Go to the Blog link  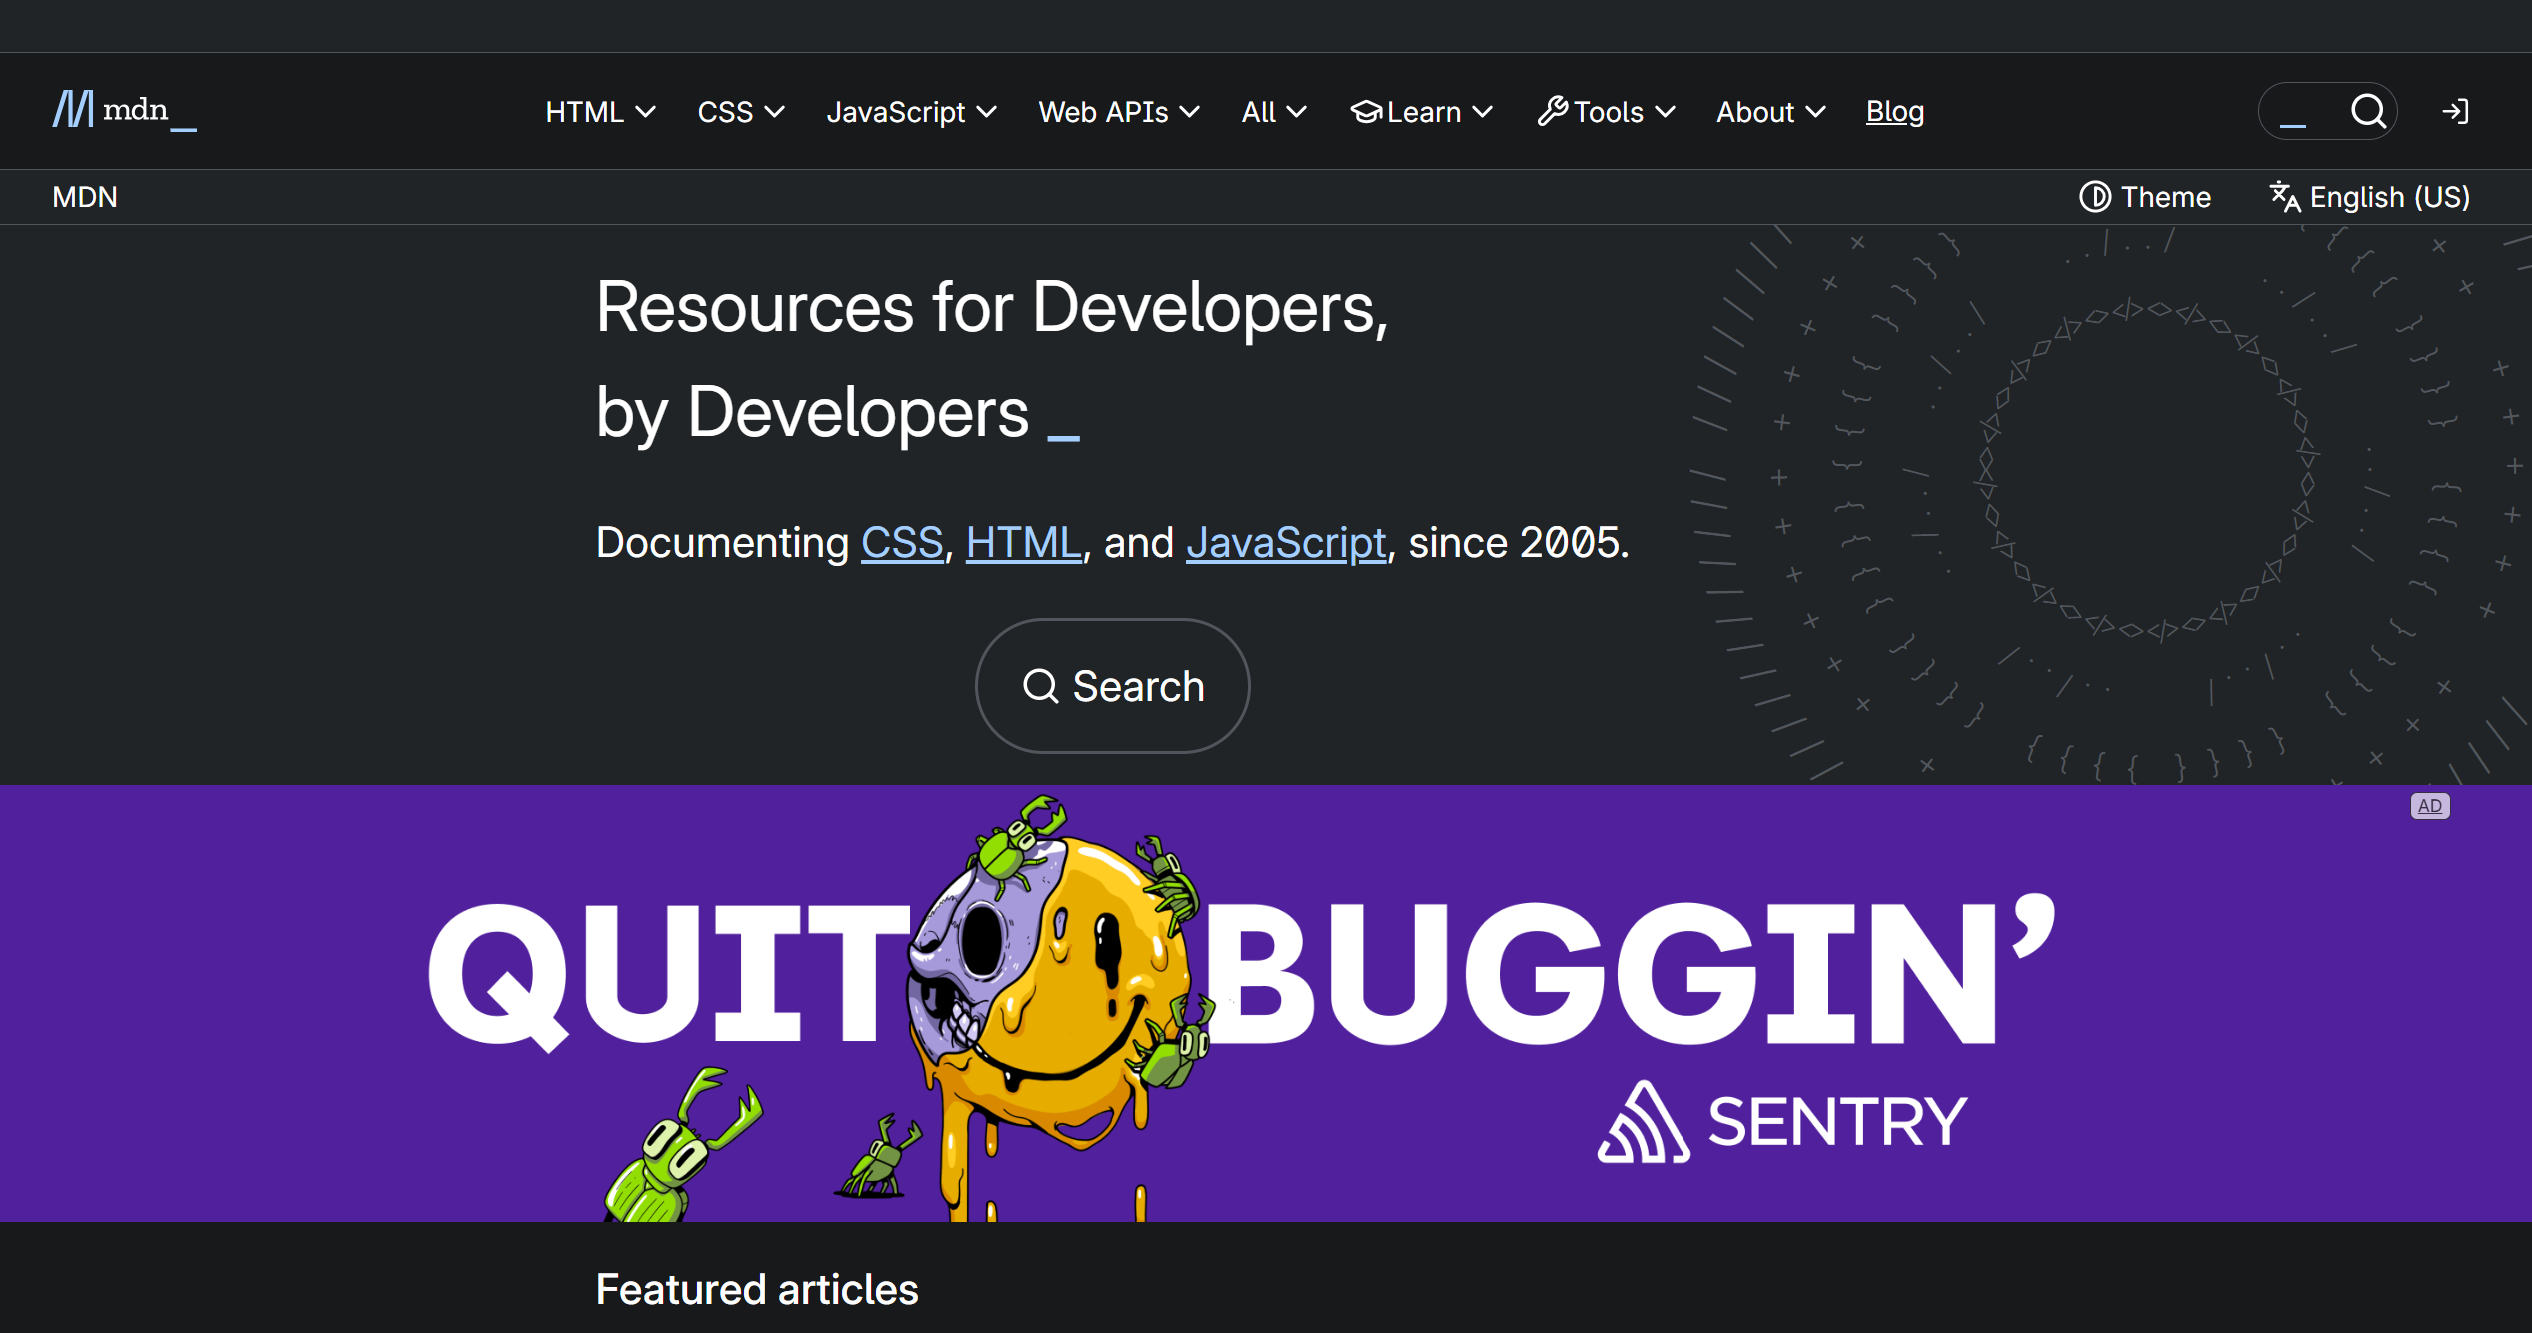[x=1894, y=112]
